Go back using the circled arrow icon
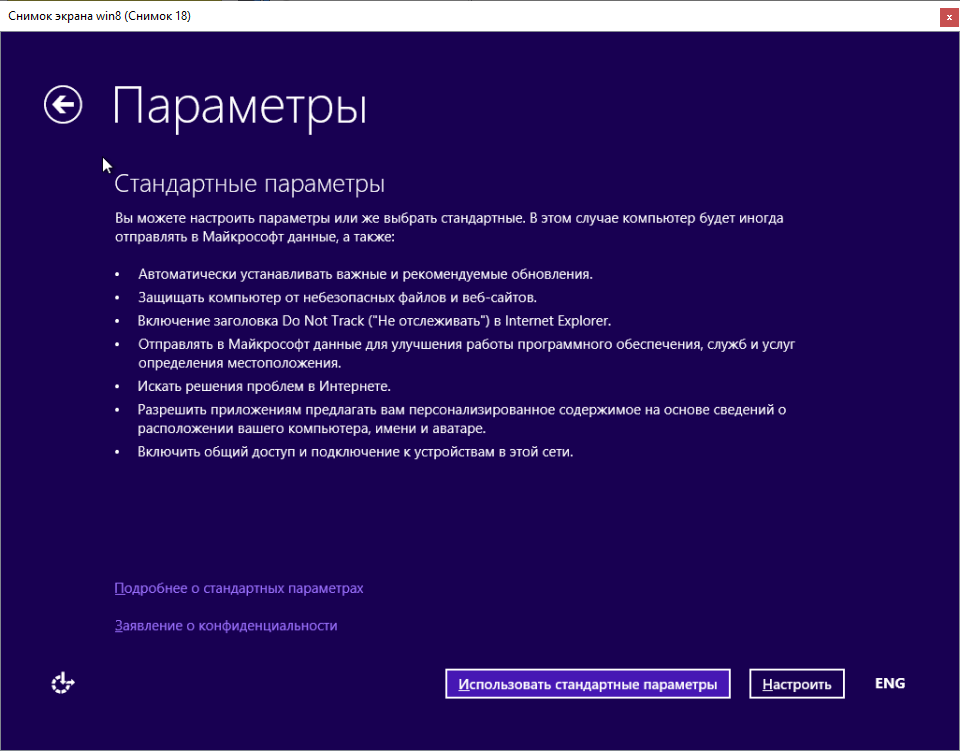Image resolution: width=960 pixels, height=751 pixels. coord(63,105)
